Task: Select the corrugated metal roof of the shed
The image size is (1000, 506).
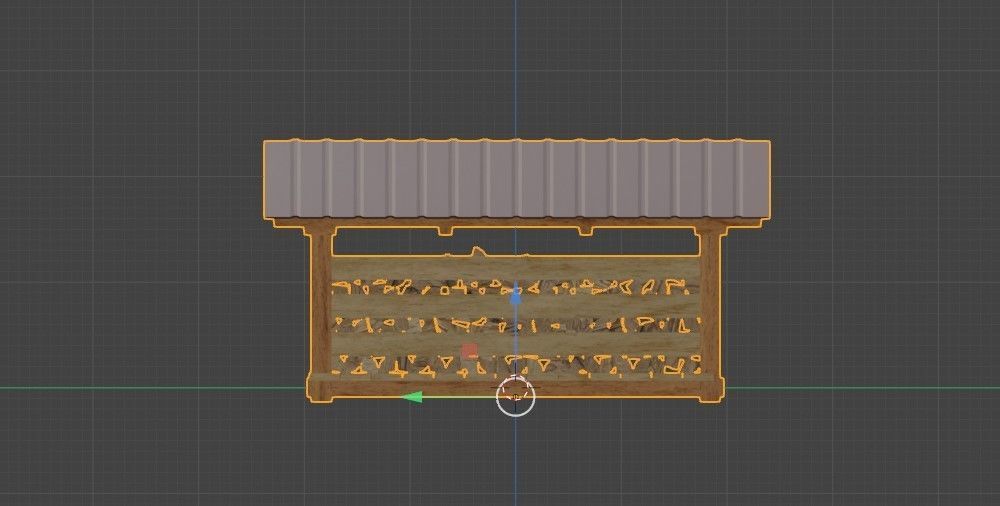Action: (x=517, y=179)
